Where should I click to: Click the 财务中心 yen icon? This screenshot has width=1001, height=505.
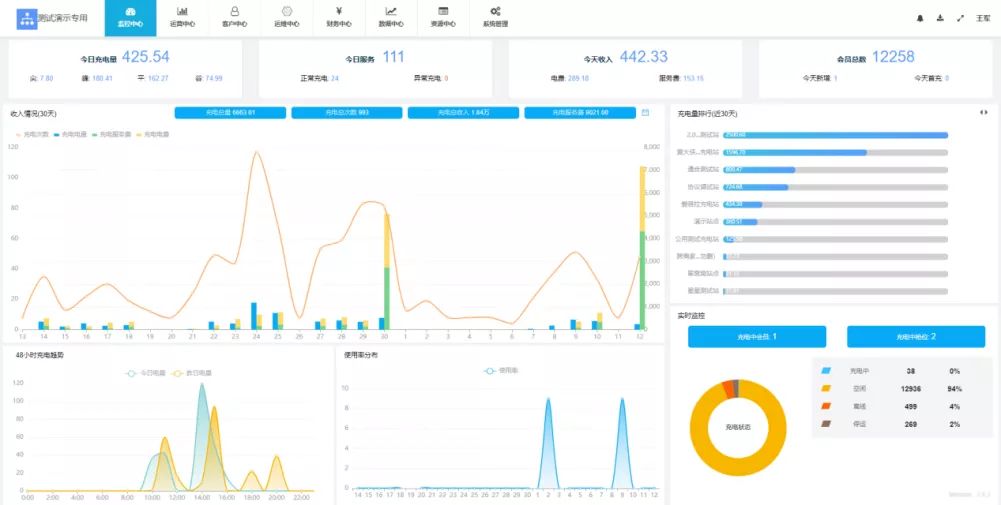click(x=339, y=12)
